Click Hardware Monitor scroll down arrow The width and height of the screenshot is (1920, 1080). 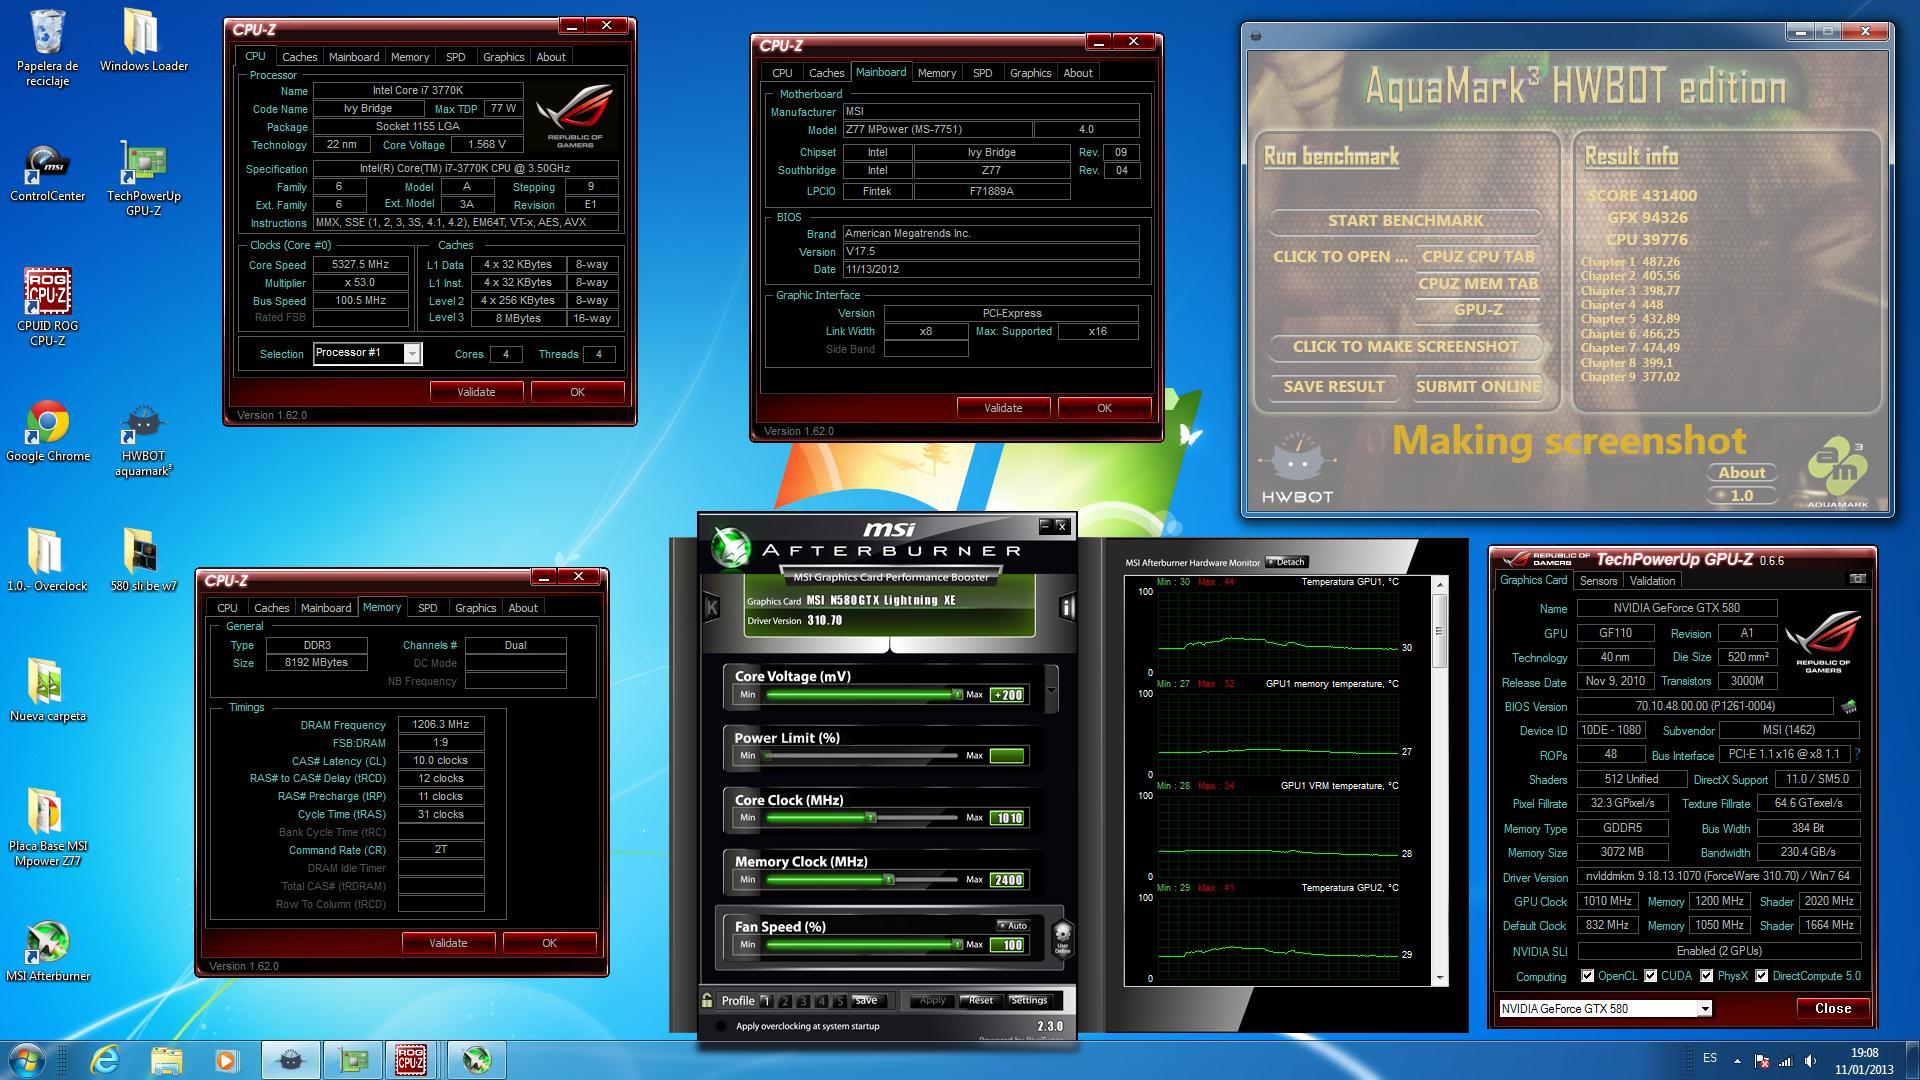pyautogui.click(x=1440, y=978)
